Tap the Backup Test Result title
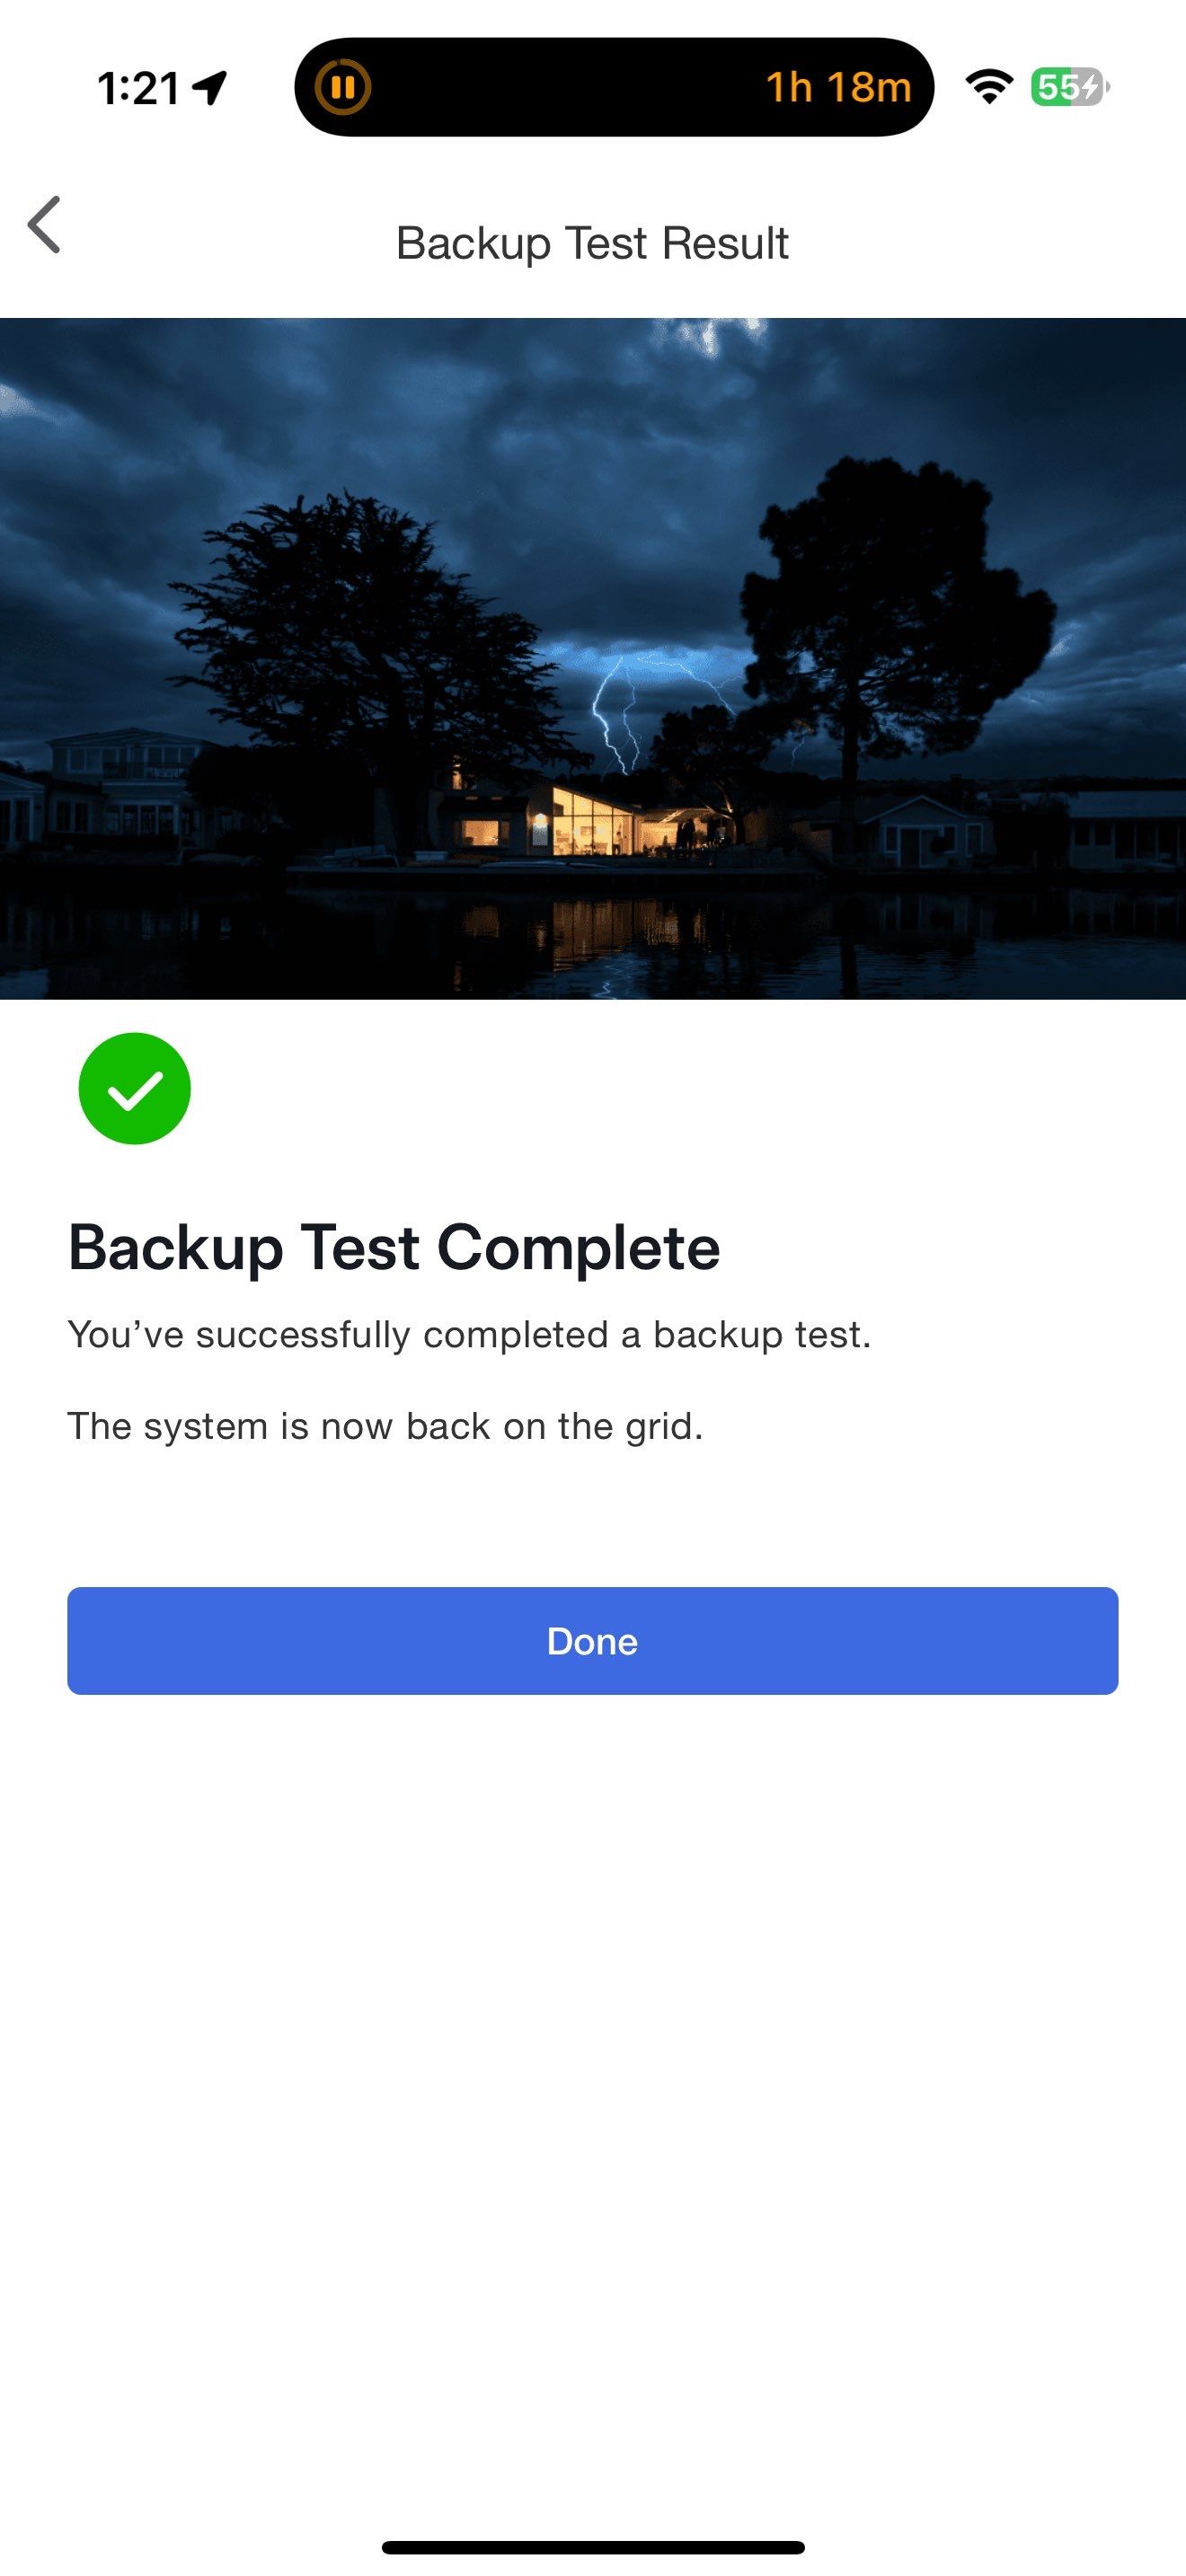The image size is (1186, 2576). (x=592, y=243)
